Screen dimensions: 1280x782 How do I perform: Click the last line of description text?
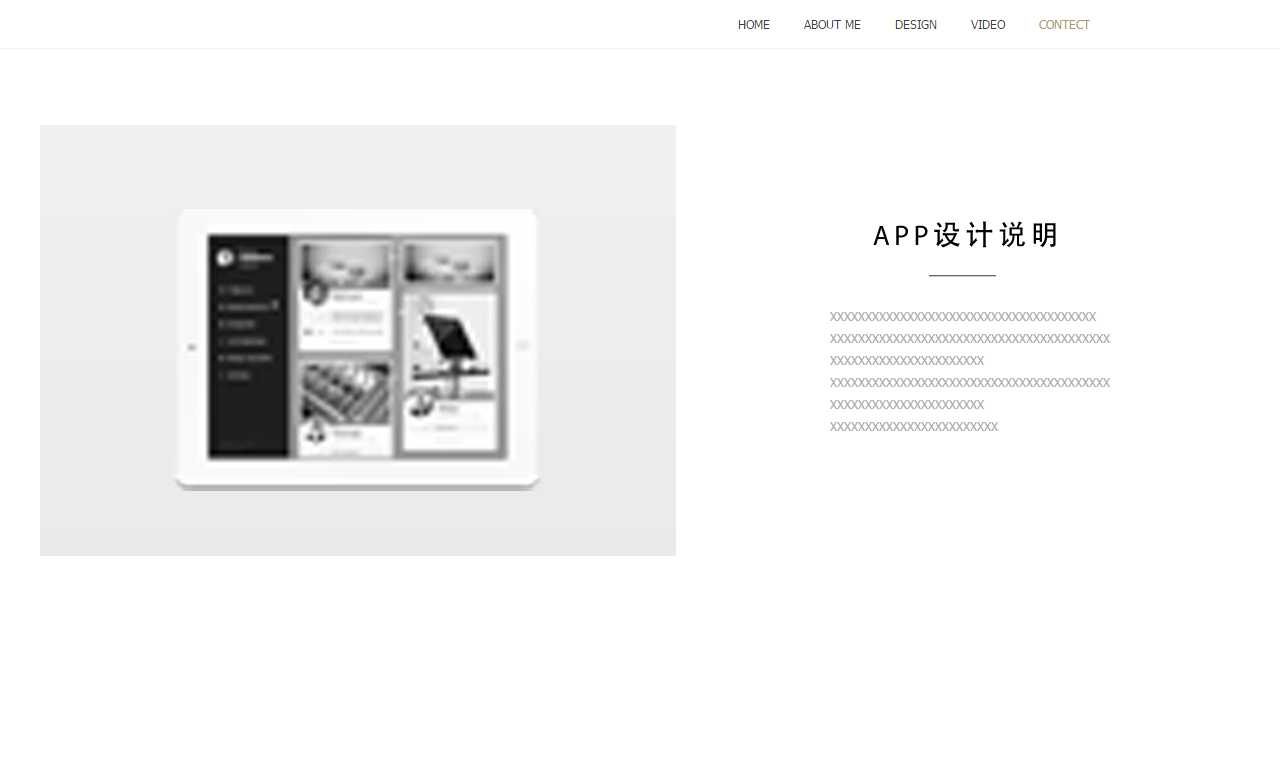[x=913, y=427]
